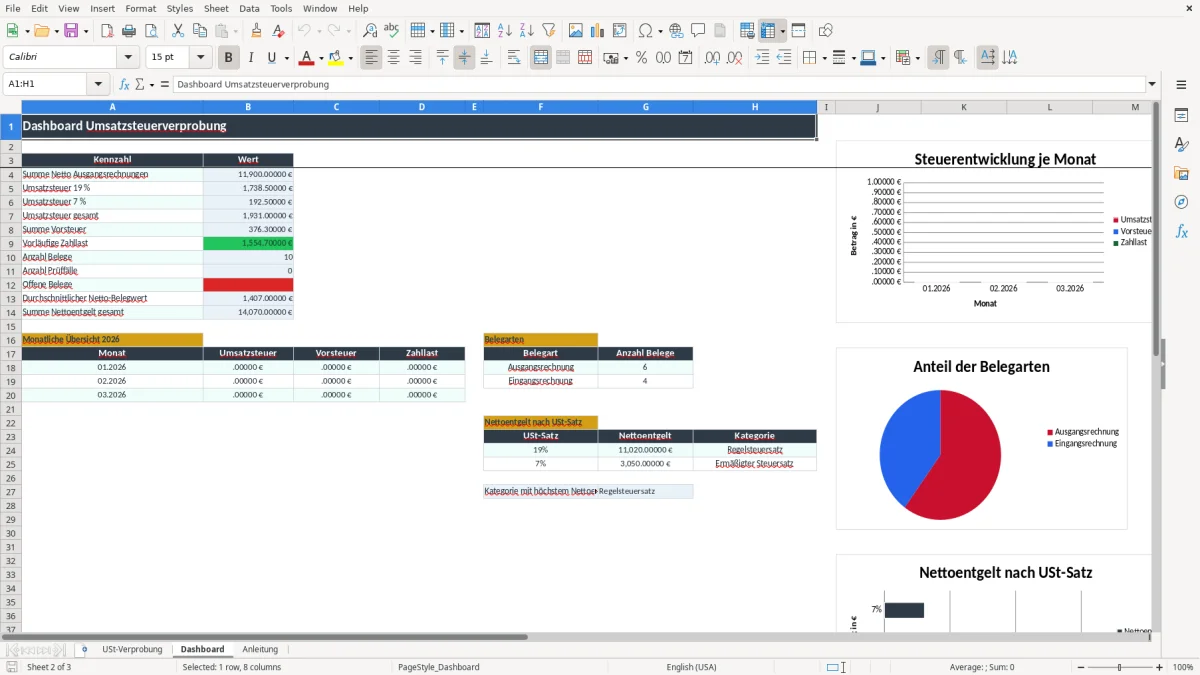Apply the yellow background color swatch
This screenshot has height=675, width=1200.
point(336,58)
